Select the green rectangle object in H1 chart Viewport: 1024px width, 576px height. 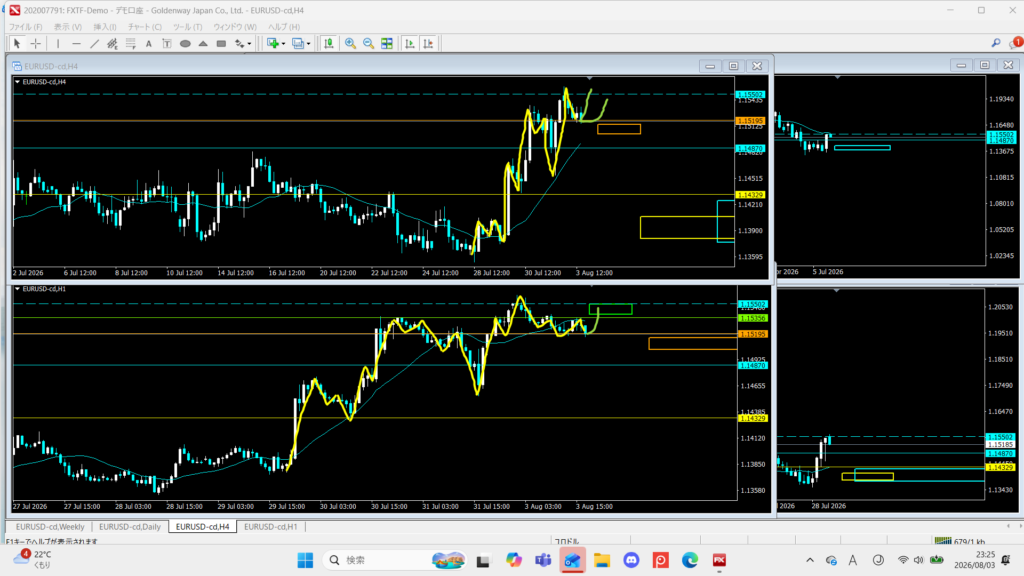[611, 309]
